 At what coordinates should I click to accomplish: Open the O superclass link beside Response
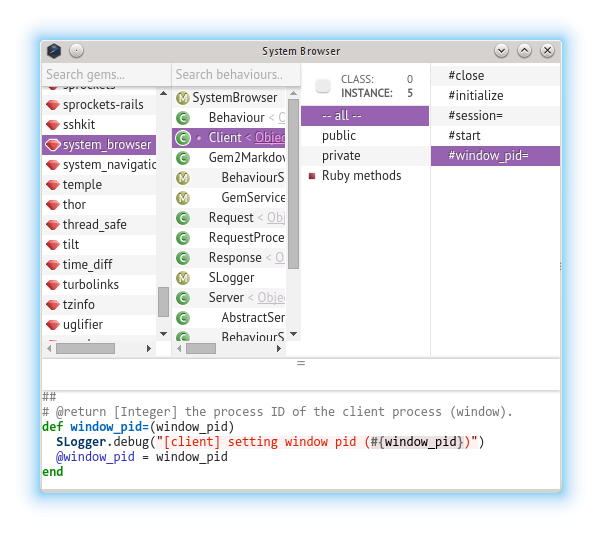[280, 258]
